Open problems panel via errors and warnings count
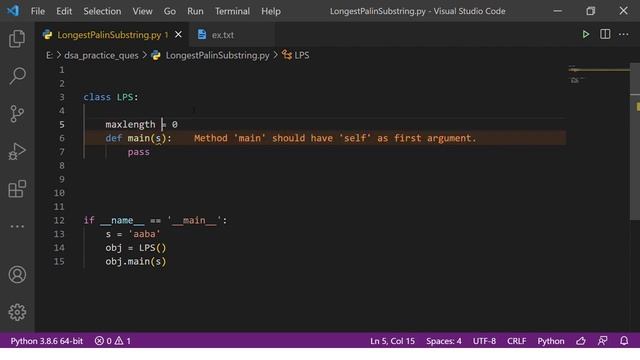640x360 pixels. (113, 340)
